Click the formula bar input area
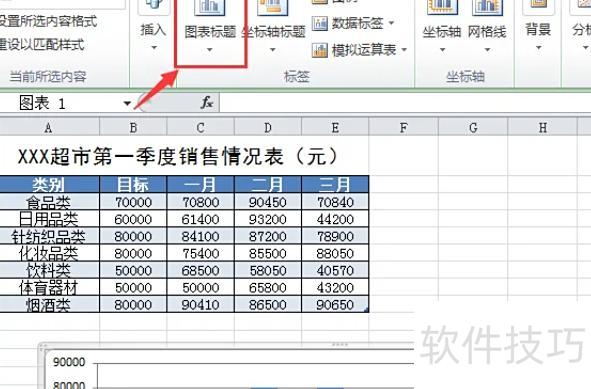Screen dimensions: 591x389 [x=405, y=103]
